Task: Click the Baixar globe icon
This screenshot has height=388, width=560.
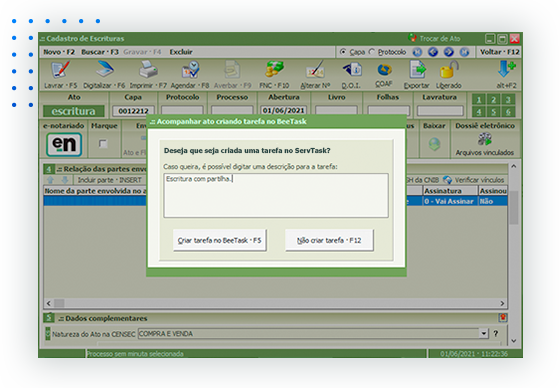Action: [x=434, y=144]
